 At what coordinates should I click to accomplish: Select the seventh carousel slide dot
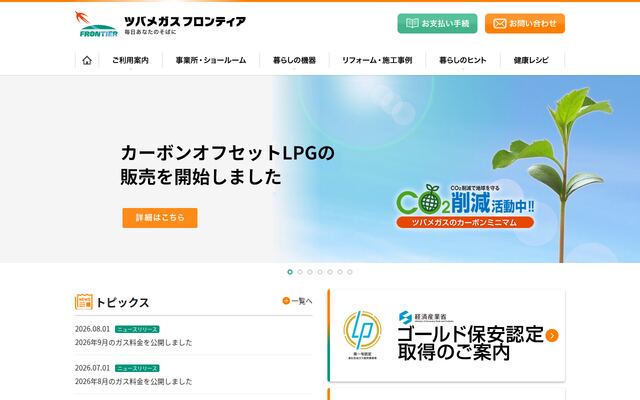pos(350,272)
